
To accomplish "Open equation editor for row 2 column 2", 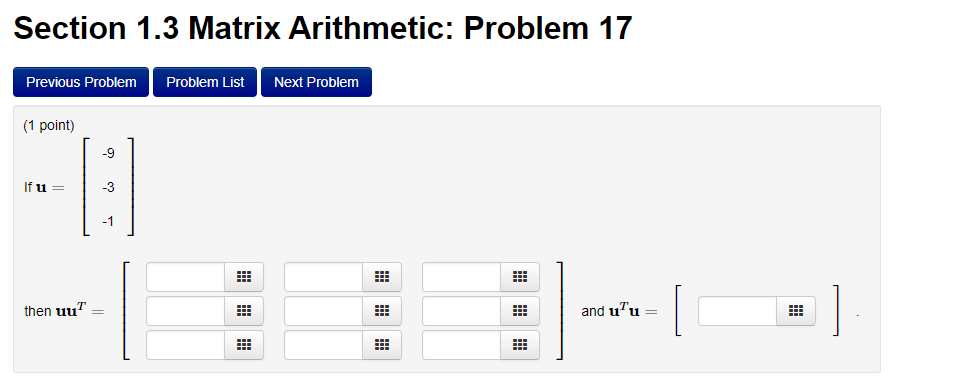I will pos(382,311).
